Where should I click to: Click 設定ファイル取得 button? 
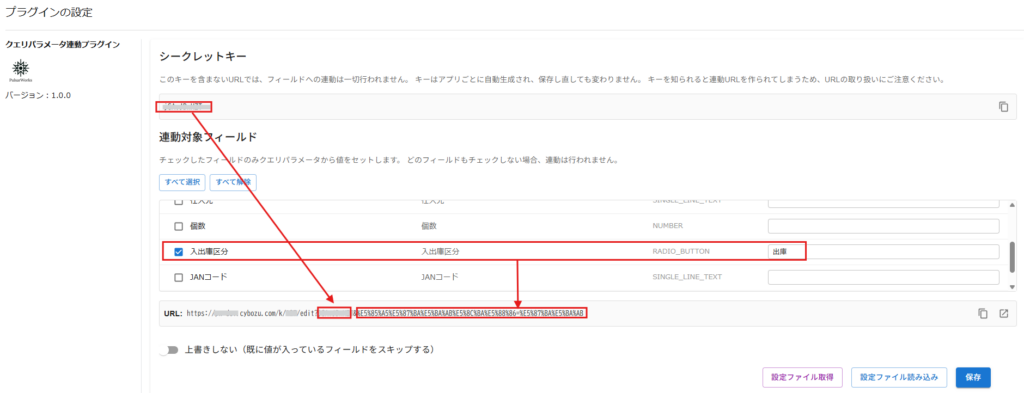802,377
